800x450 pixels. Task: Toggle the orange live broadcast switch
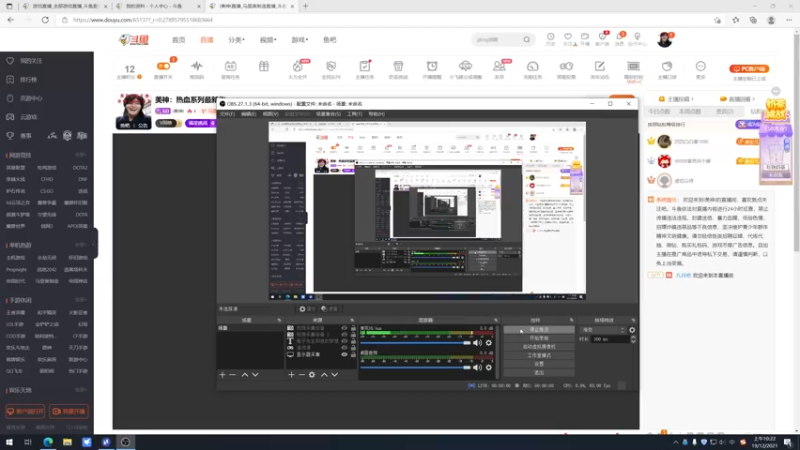click(x=163, y=66)
